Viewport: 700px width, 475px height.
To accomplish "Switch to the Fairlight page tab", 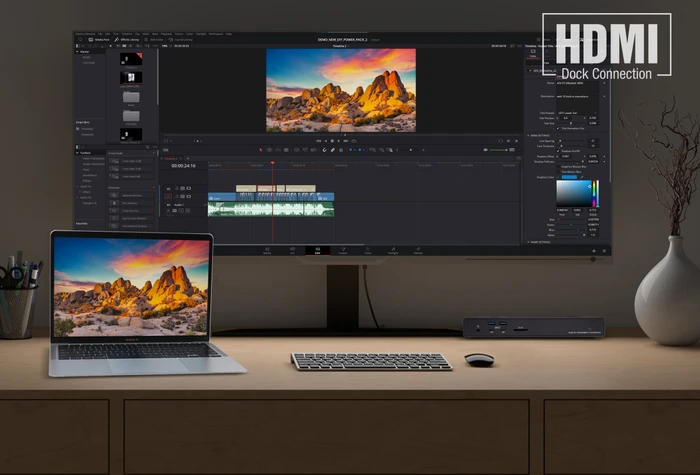I will (x=393, y=250).
